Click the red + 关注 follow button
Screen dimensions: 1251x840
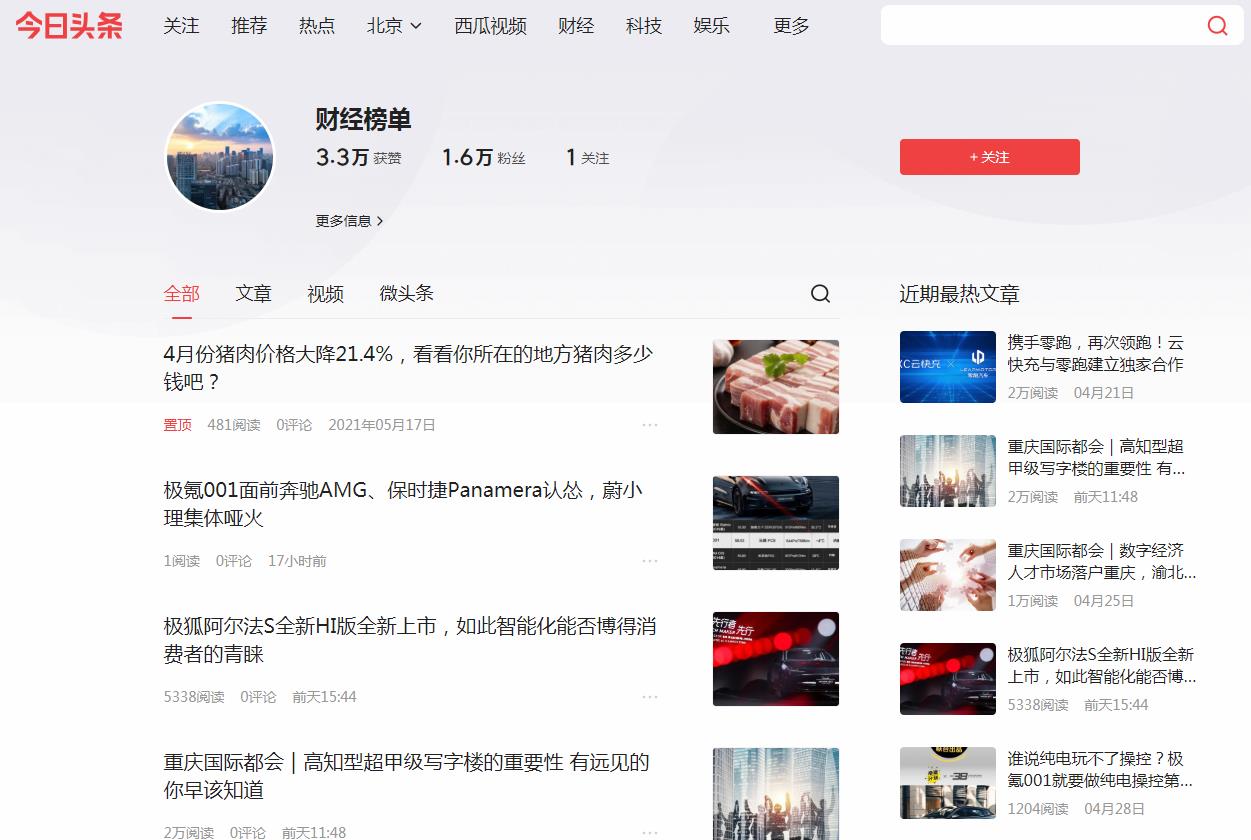[990, 157]
